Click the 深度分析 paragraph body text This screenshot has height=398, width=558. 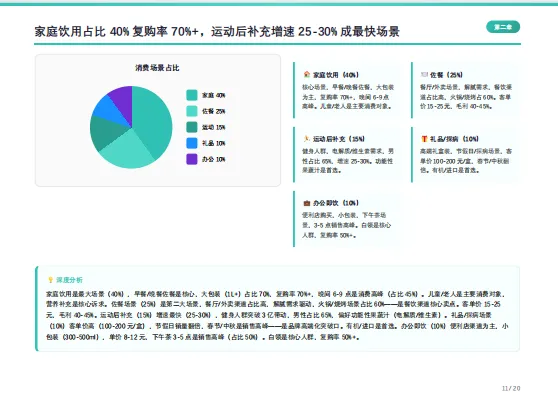[277, 315]
